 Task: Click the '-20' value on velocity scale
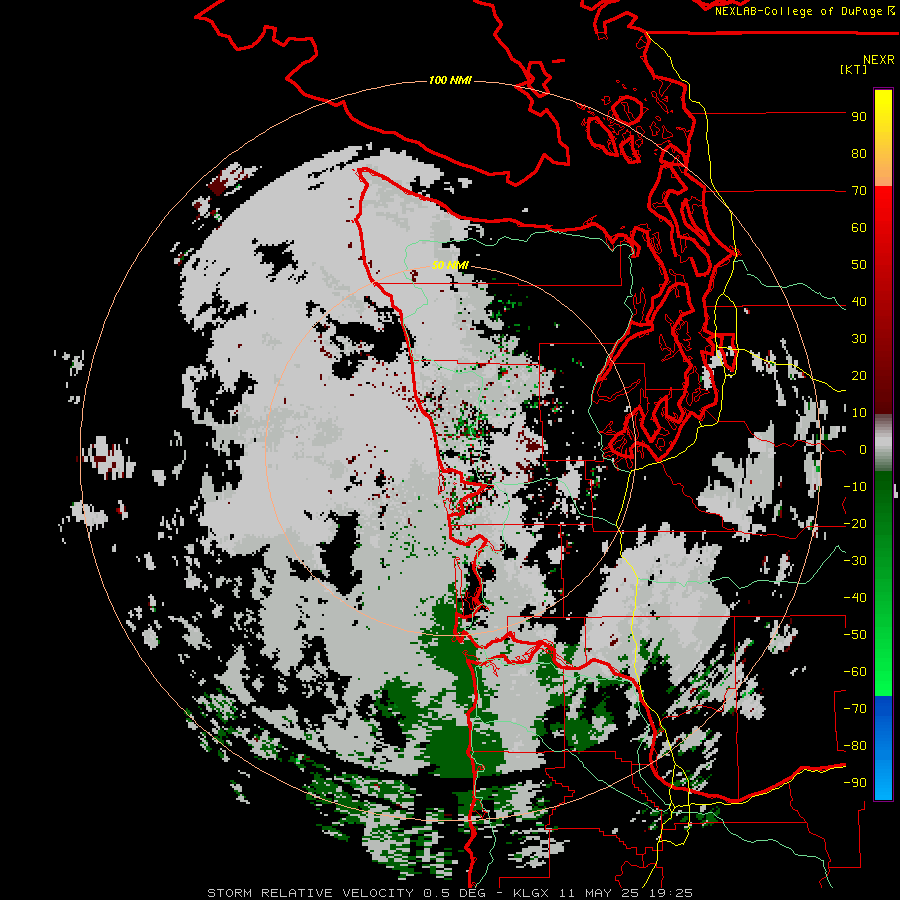tap(855, 524)
